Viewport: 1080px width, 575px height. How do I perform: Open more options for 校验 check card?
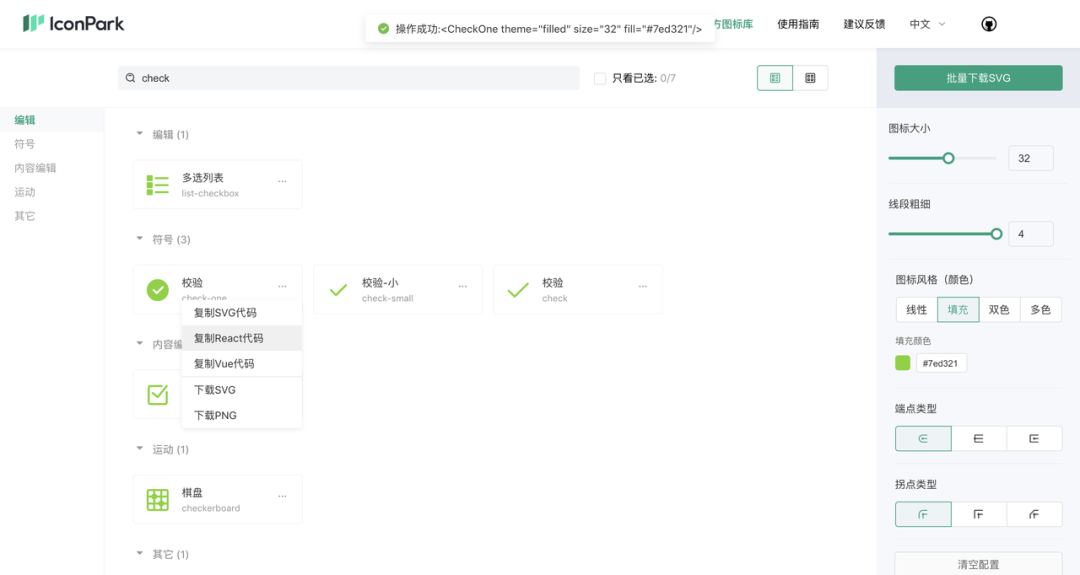tap(643, 286)
